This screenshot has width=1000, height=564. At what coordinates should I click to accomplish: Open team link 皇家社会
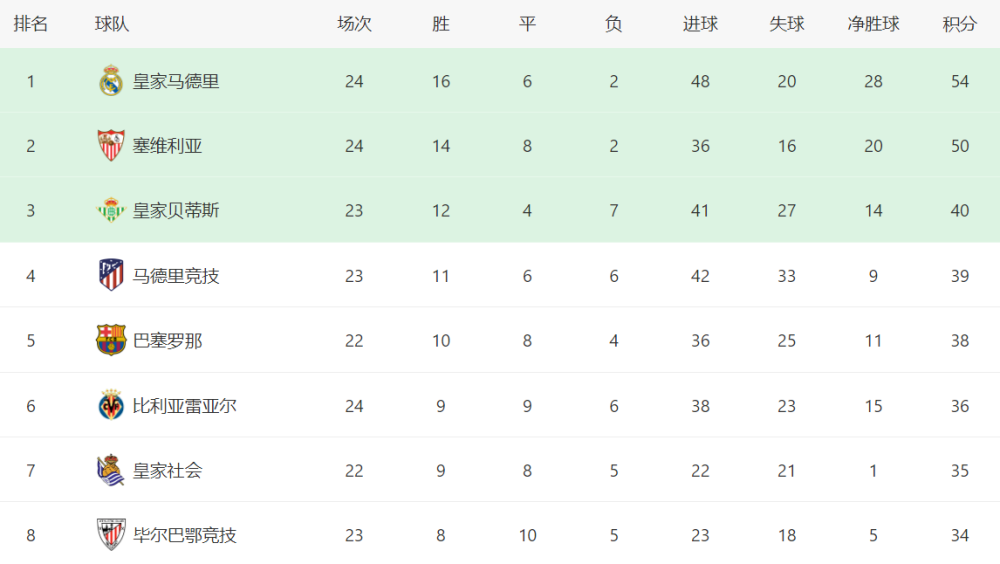tap(167, 471)
